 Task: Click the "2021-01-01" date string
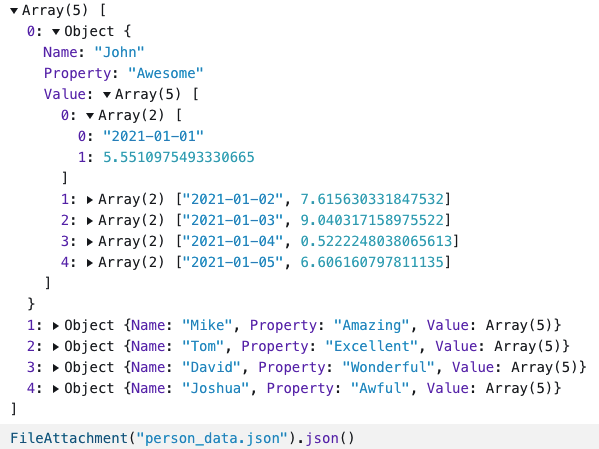click(x=153, y=136)
